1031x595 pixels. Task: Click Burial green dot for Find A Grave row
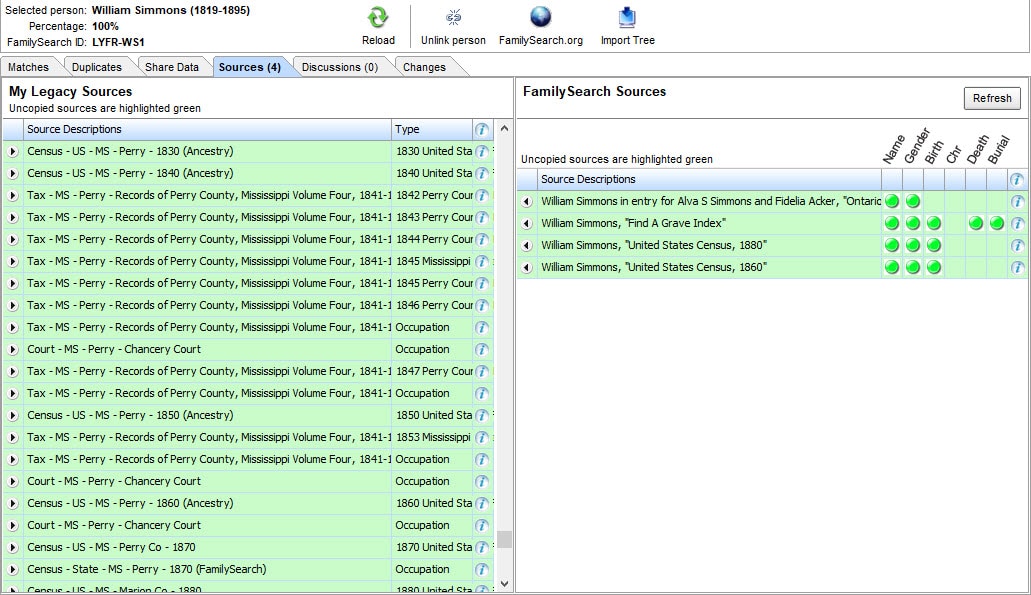click(997, 224)
